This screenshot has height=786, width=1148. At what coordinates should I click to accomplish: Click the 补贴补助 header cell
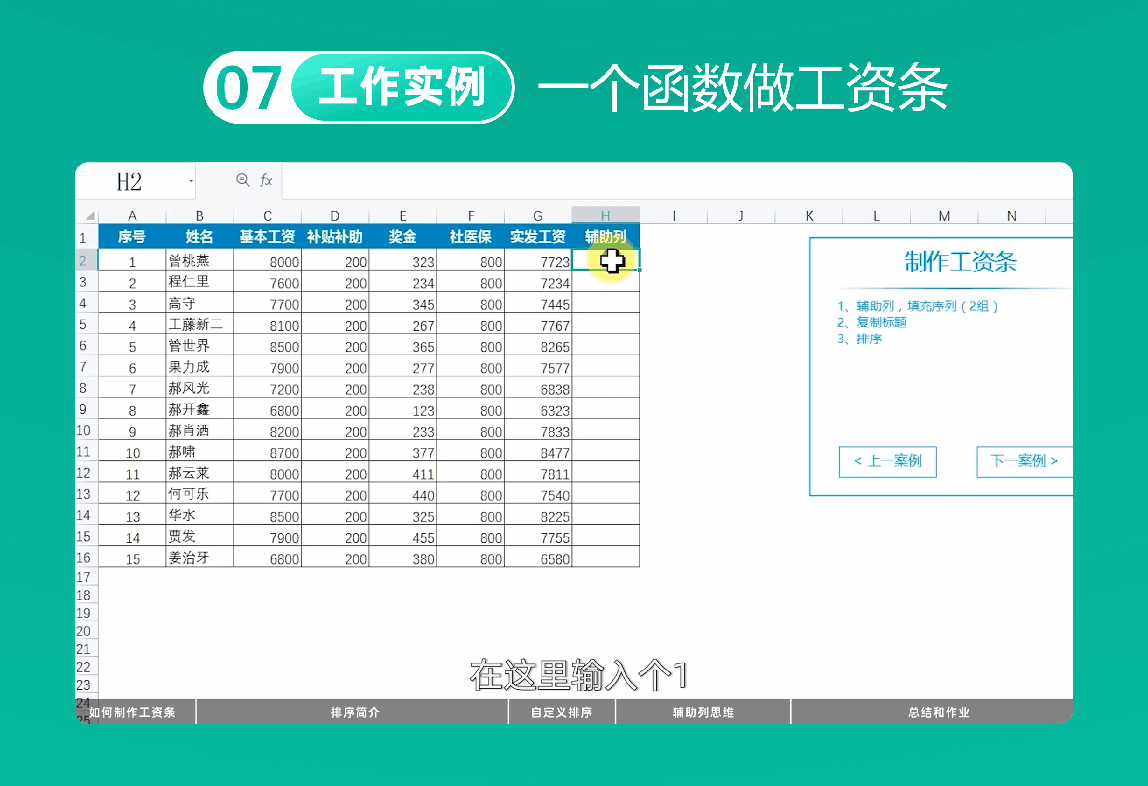pos(335,237)
